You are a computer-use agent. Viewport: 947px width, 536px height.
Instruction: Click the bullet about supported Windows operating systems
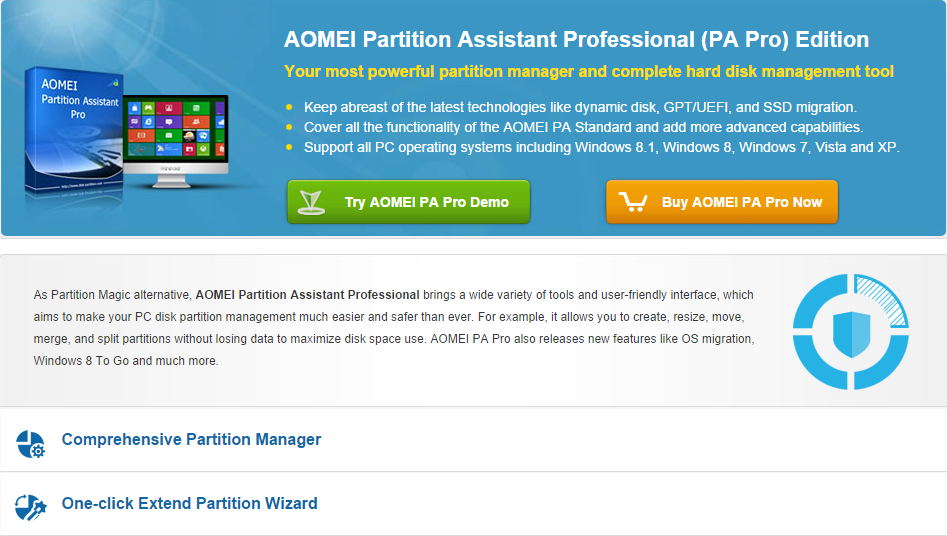tap(602, 147)
